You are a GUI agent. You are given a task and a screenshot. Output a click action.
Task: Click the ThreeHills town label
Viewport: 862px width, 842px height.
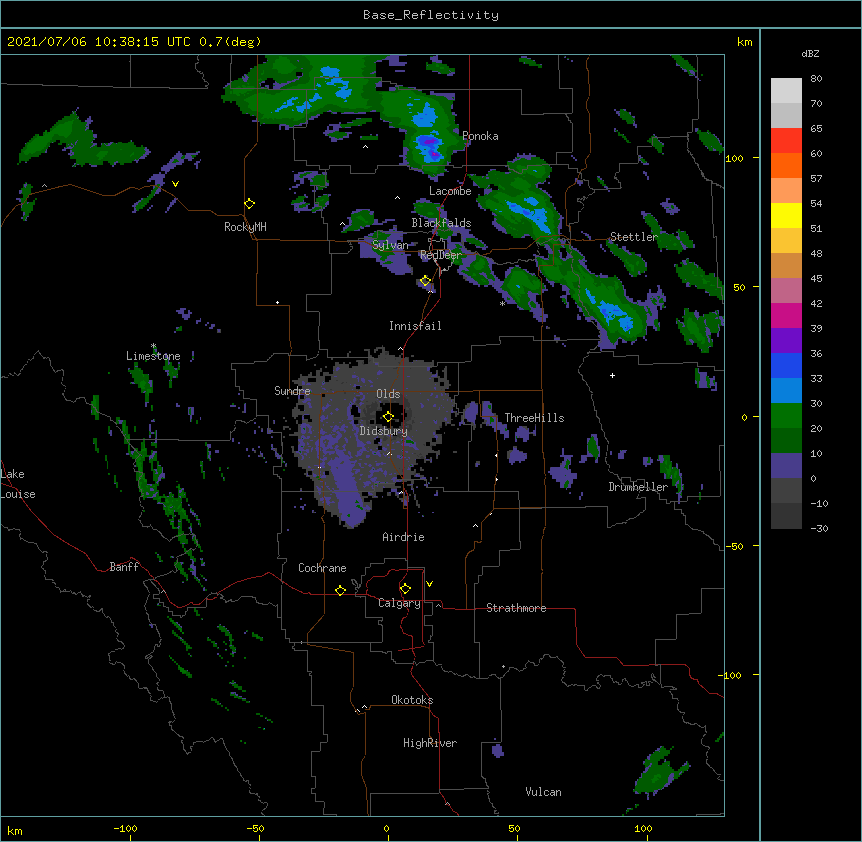[x=534, y=418]
